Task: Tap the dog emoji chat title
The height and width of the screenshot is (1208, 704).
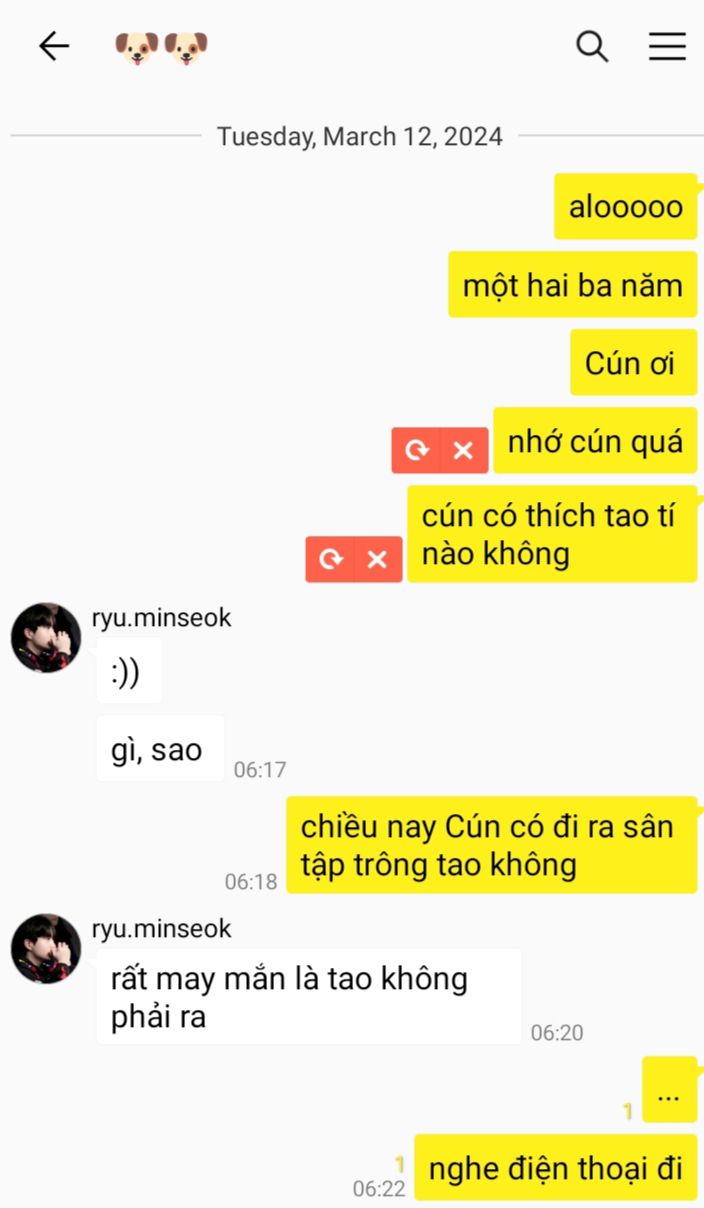Action: 161,47
